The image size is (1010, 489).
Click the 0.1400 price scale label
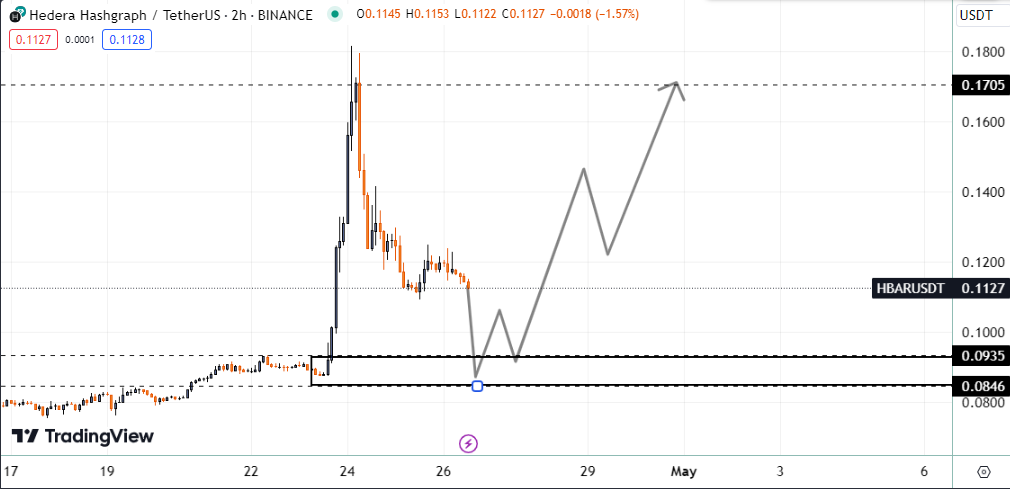977,192
